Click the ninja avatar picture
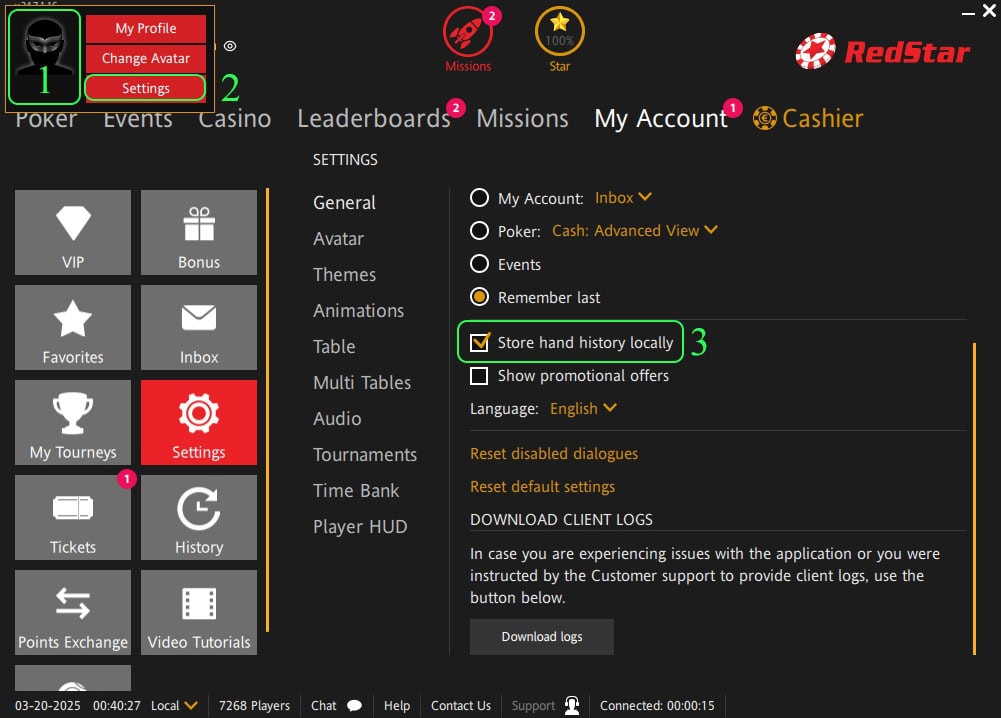 [x=44, y=57]
